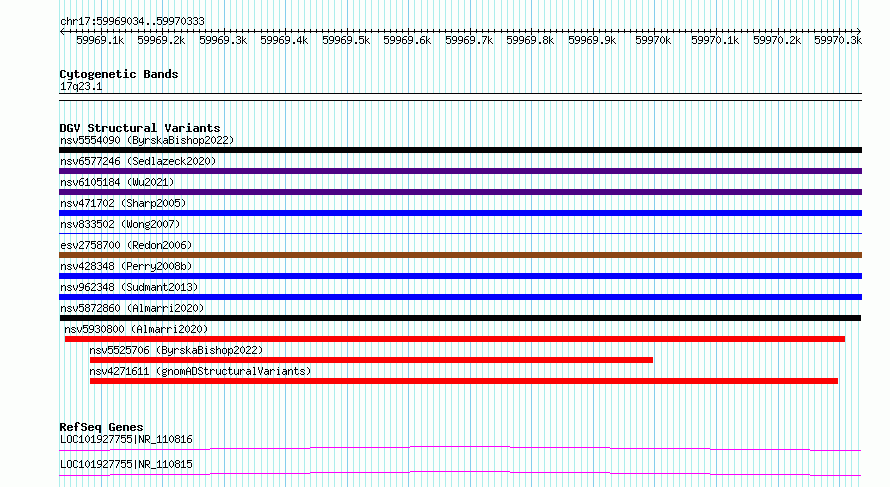Screen dimensions: 890x487
Task: Click the 59969.6k ruler tick label
Action: point(408,40)
